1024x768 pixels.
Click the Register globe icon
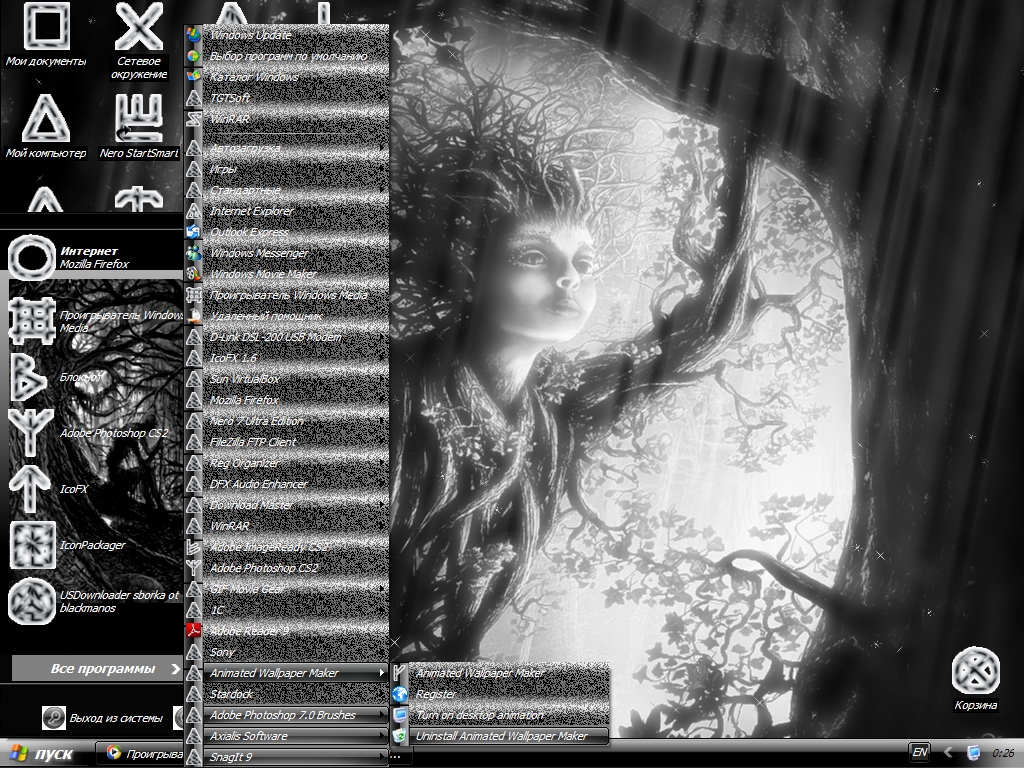click(400, 694)
